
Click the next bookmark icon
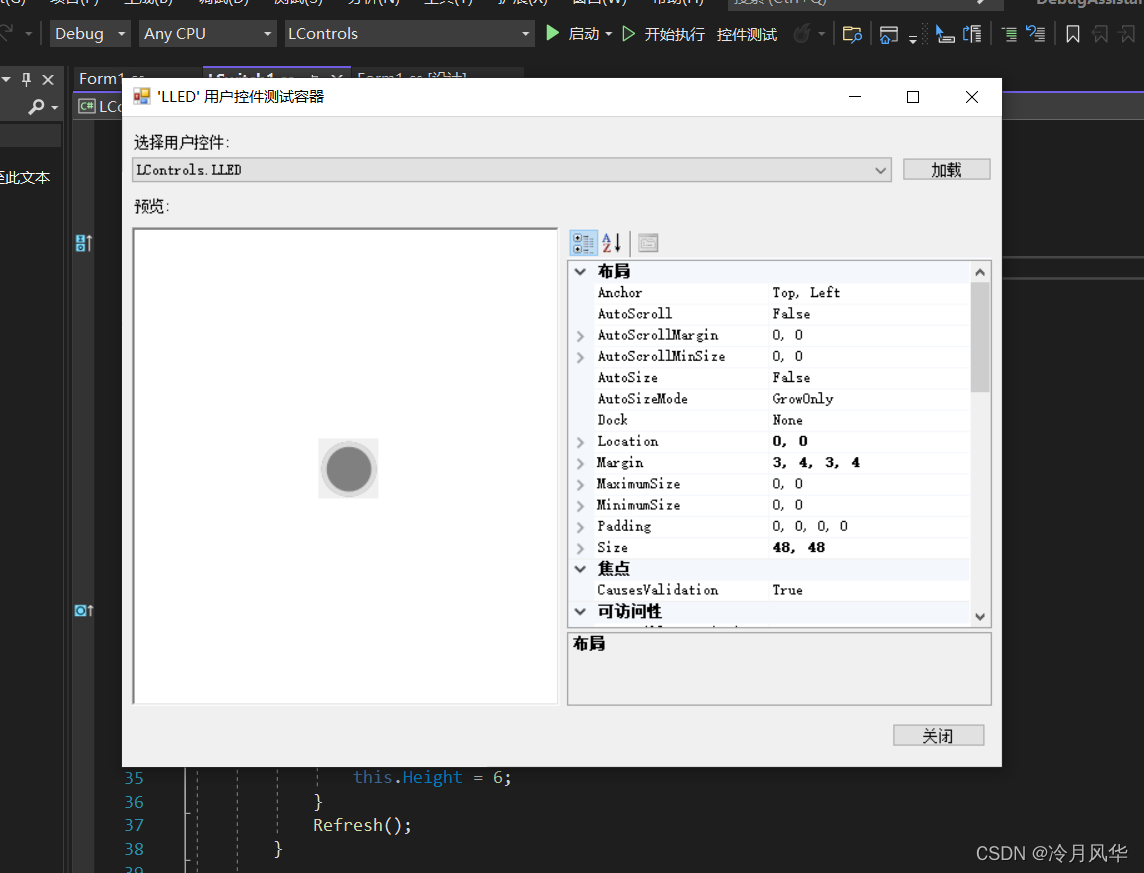pyautogui.click(x=1127, y=34)
